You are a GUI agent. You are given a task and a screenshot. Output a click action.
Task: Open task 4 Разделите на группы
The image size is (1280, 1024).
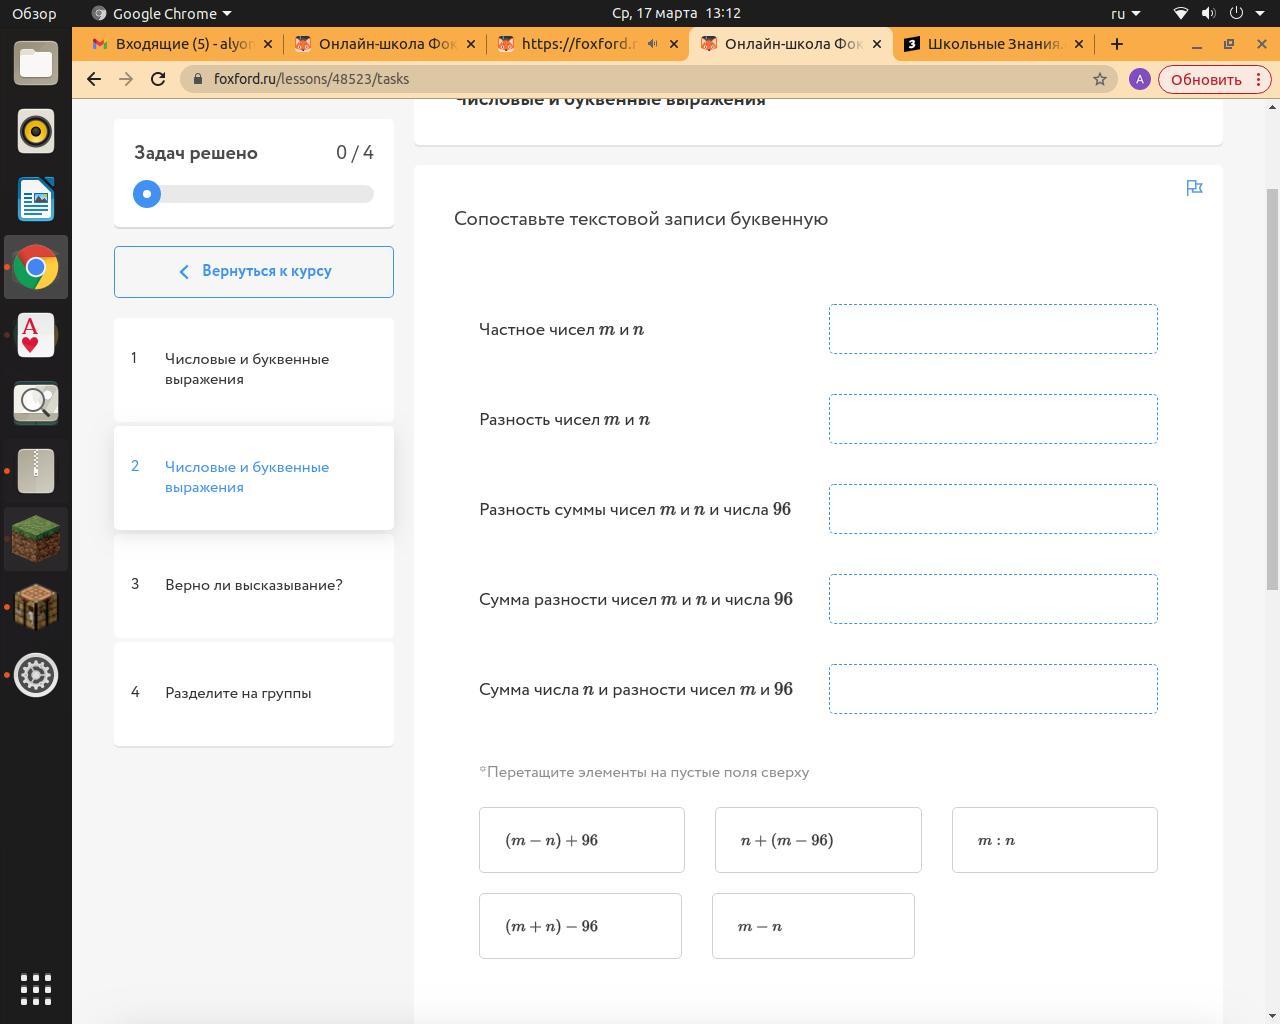click(x=254, y=693)
